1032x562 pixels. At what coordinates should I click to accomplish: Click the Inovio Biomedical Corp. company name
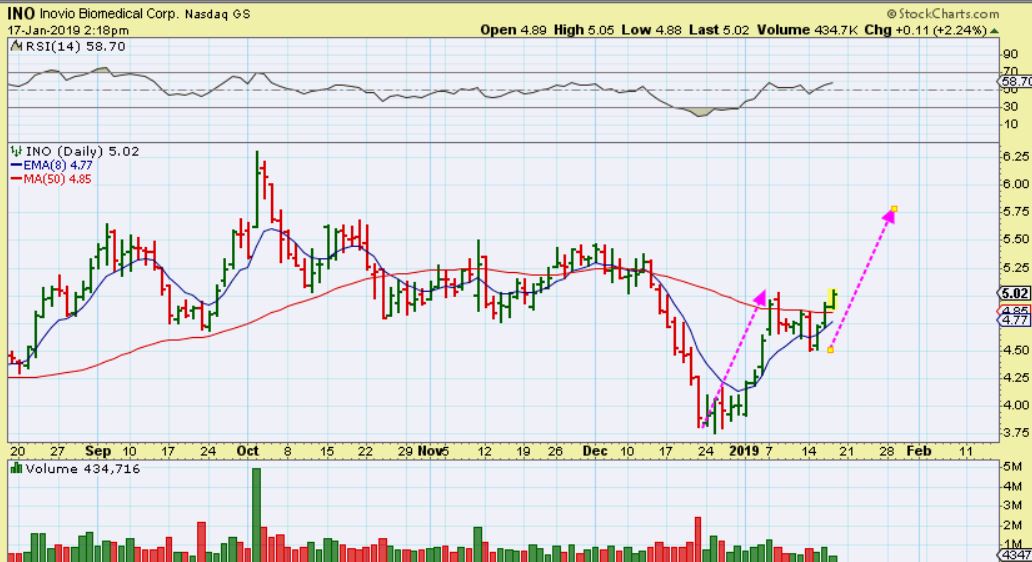coord(109,13)
